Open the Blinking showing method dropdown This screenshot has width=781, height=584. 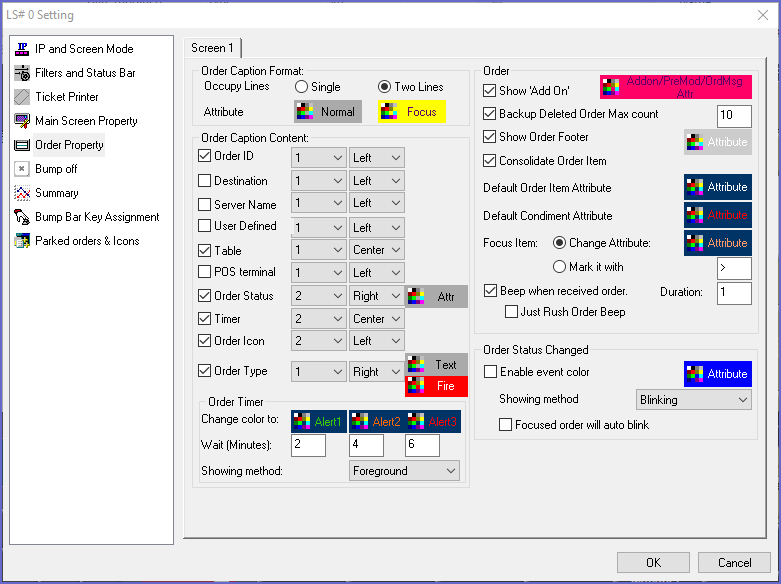[693, 400]
